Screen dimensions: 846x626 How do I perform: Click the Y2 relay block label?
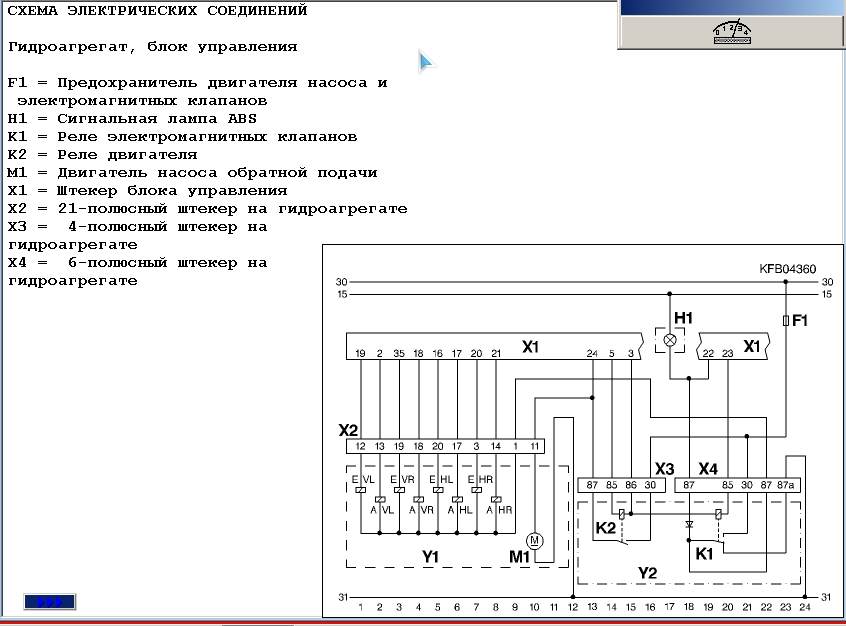pyautogui.click(x=648, y=572)
